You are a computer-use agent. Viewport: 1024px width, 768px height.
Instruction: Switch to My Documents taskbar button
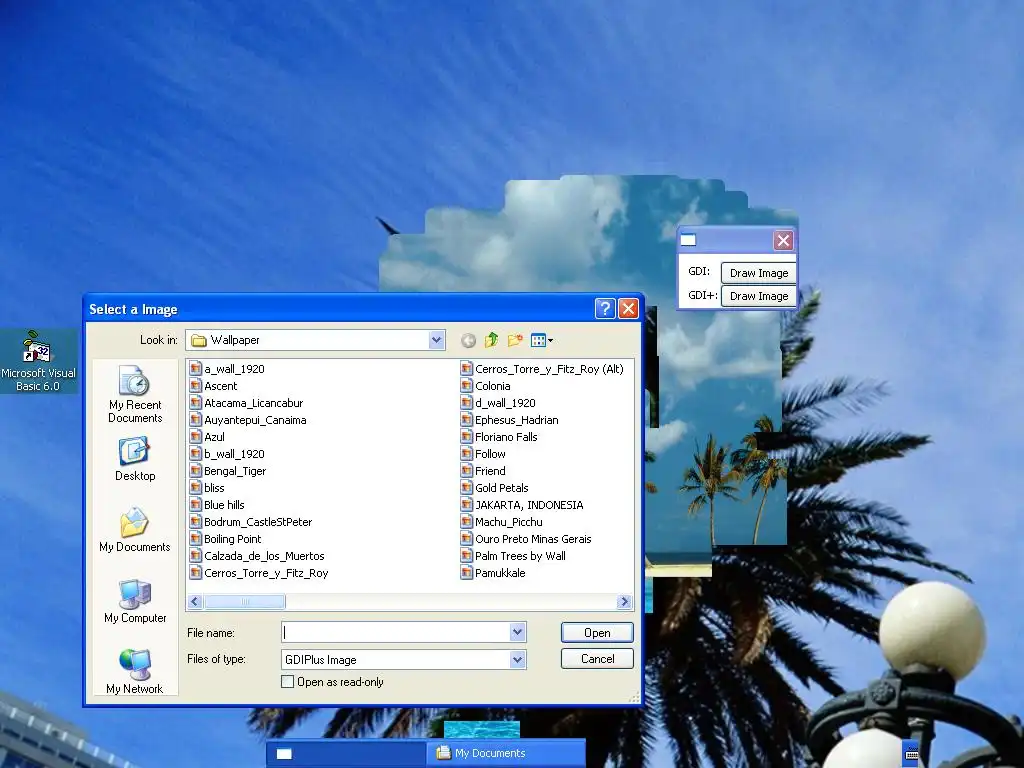pyautogui.click(x=507, y=753)
